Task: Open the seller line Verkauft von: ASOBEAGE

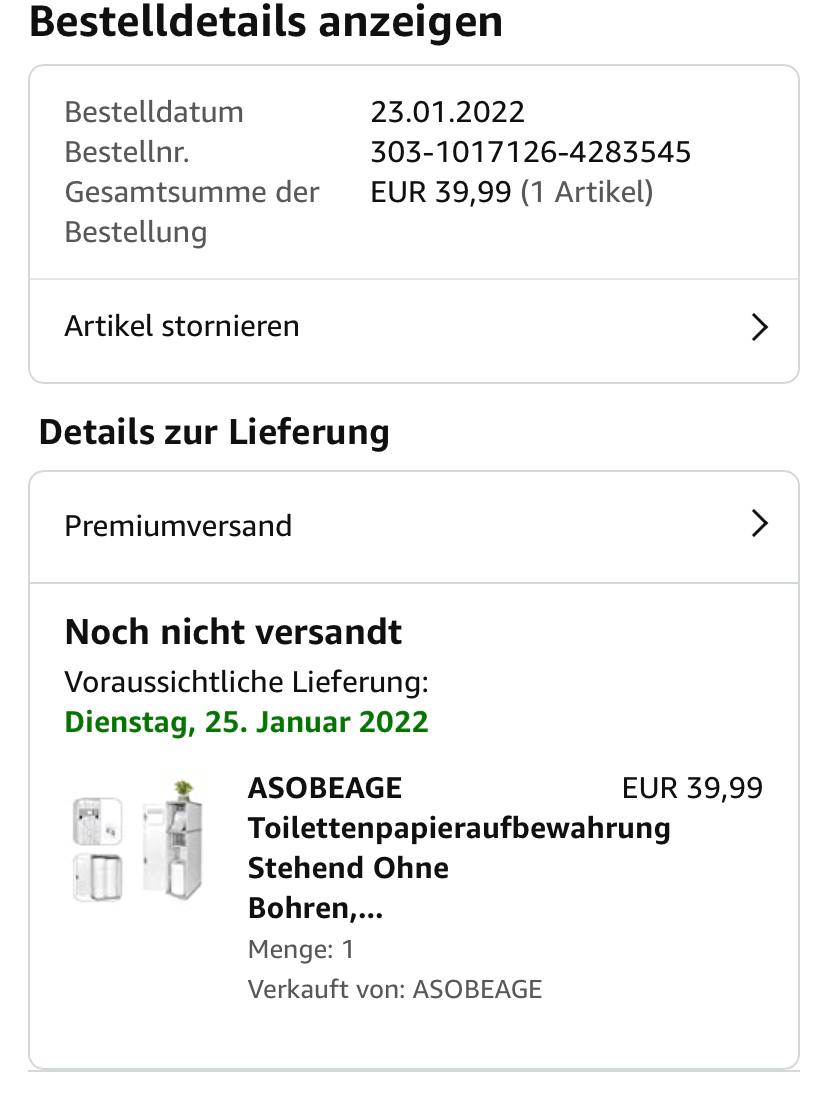Action: 394,989
